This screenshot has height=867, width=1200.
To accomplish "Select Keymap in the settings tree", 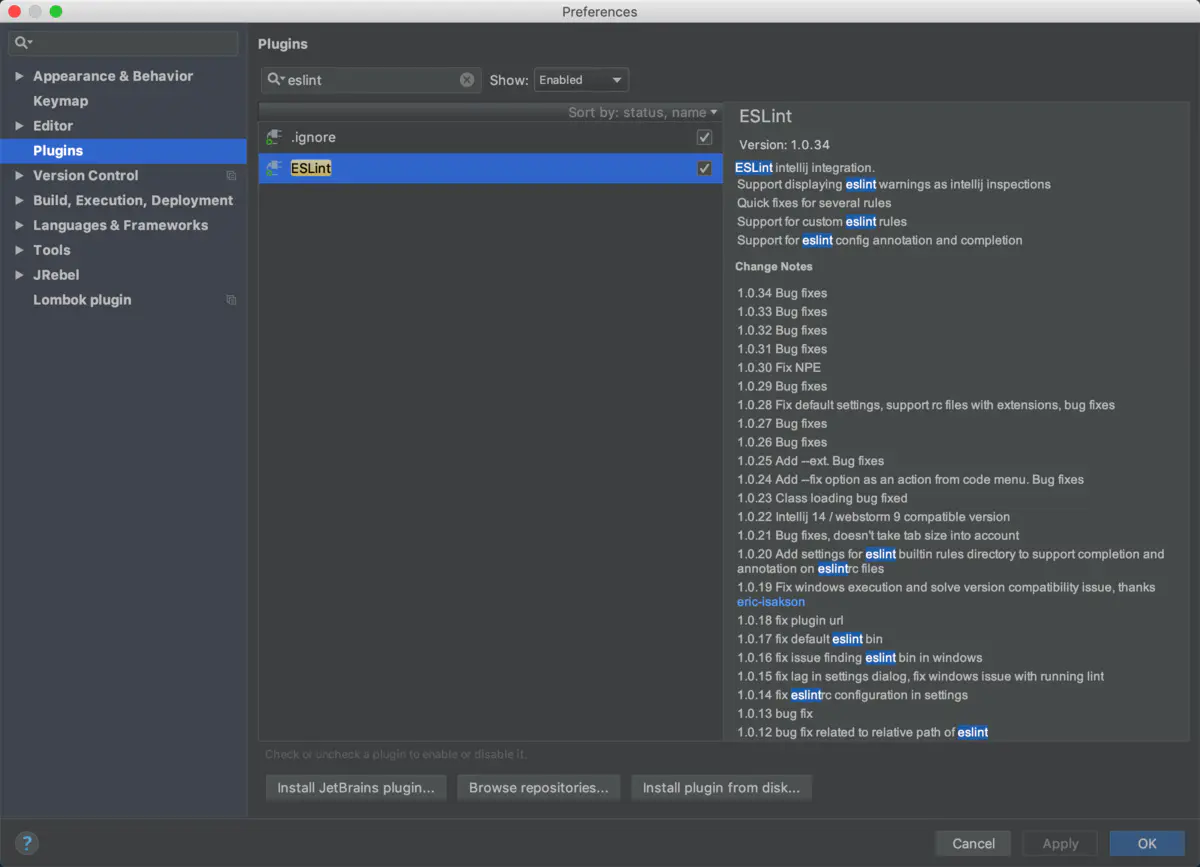I will coord(60,101).
